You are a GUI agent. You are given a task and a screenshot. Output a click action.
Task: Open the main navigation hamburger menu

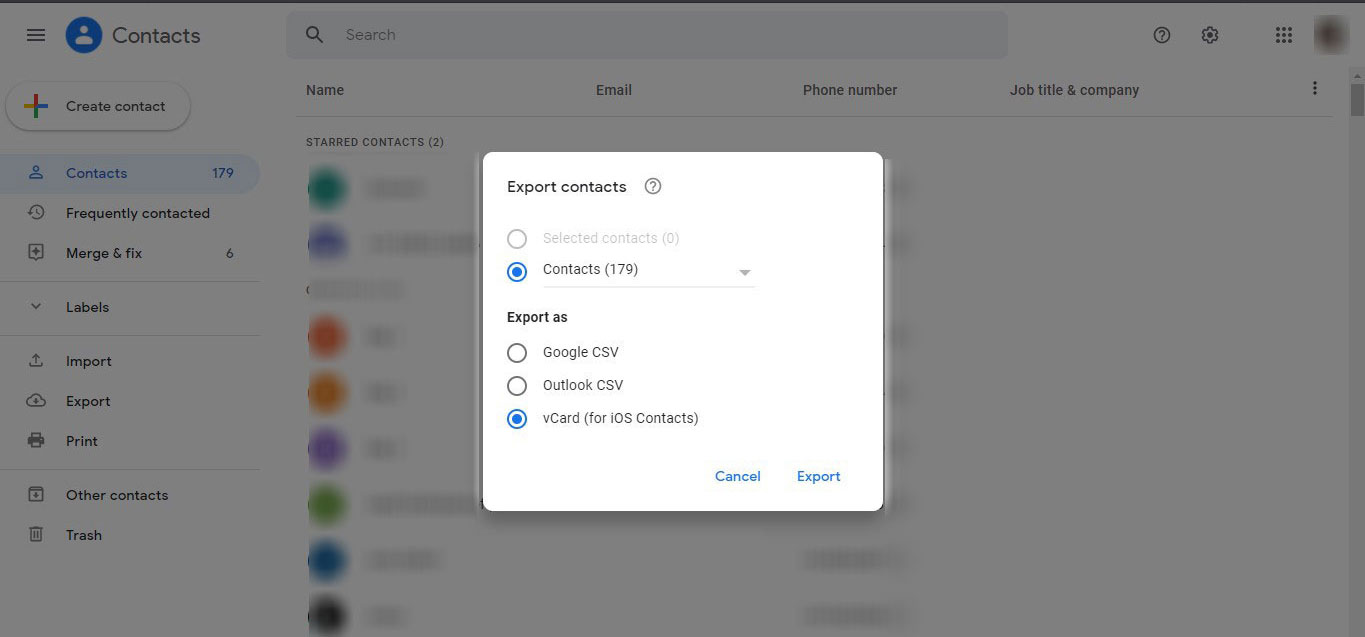click(35, 34)
